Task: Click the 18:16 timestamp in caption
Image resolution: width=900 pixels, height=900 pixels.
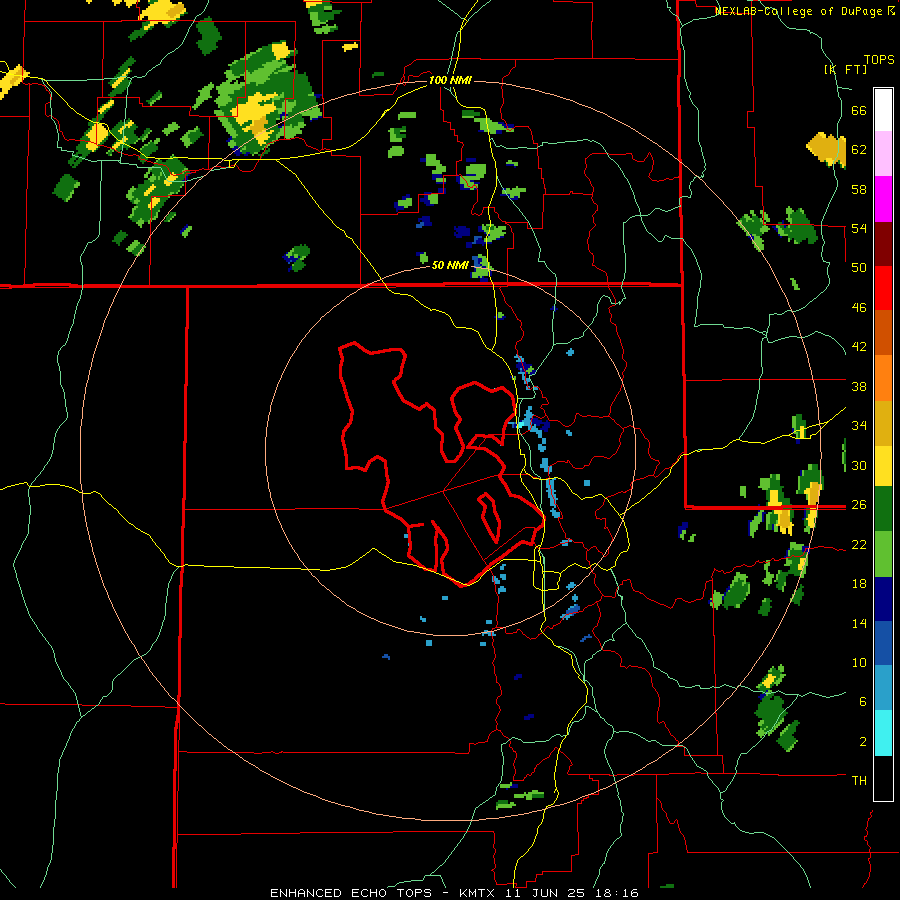Action: [619, 893]
